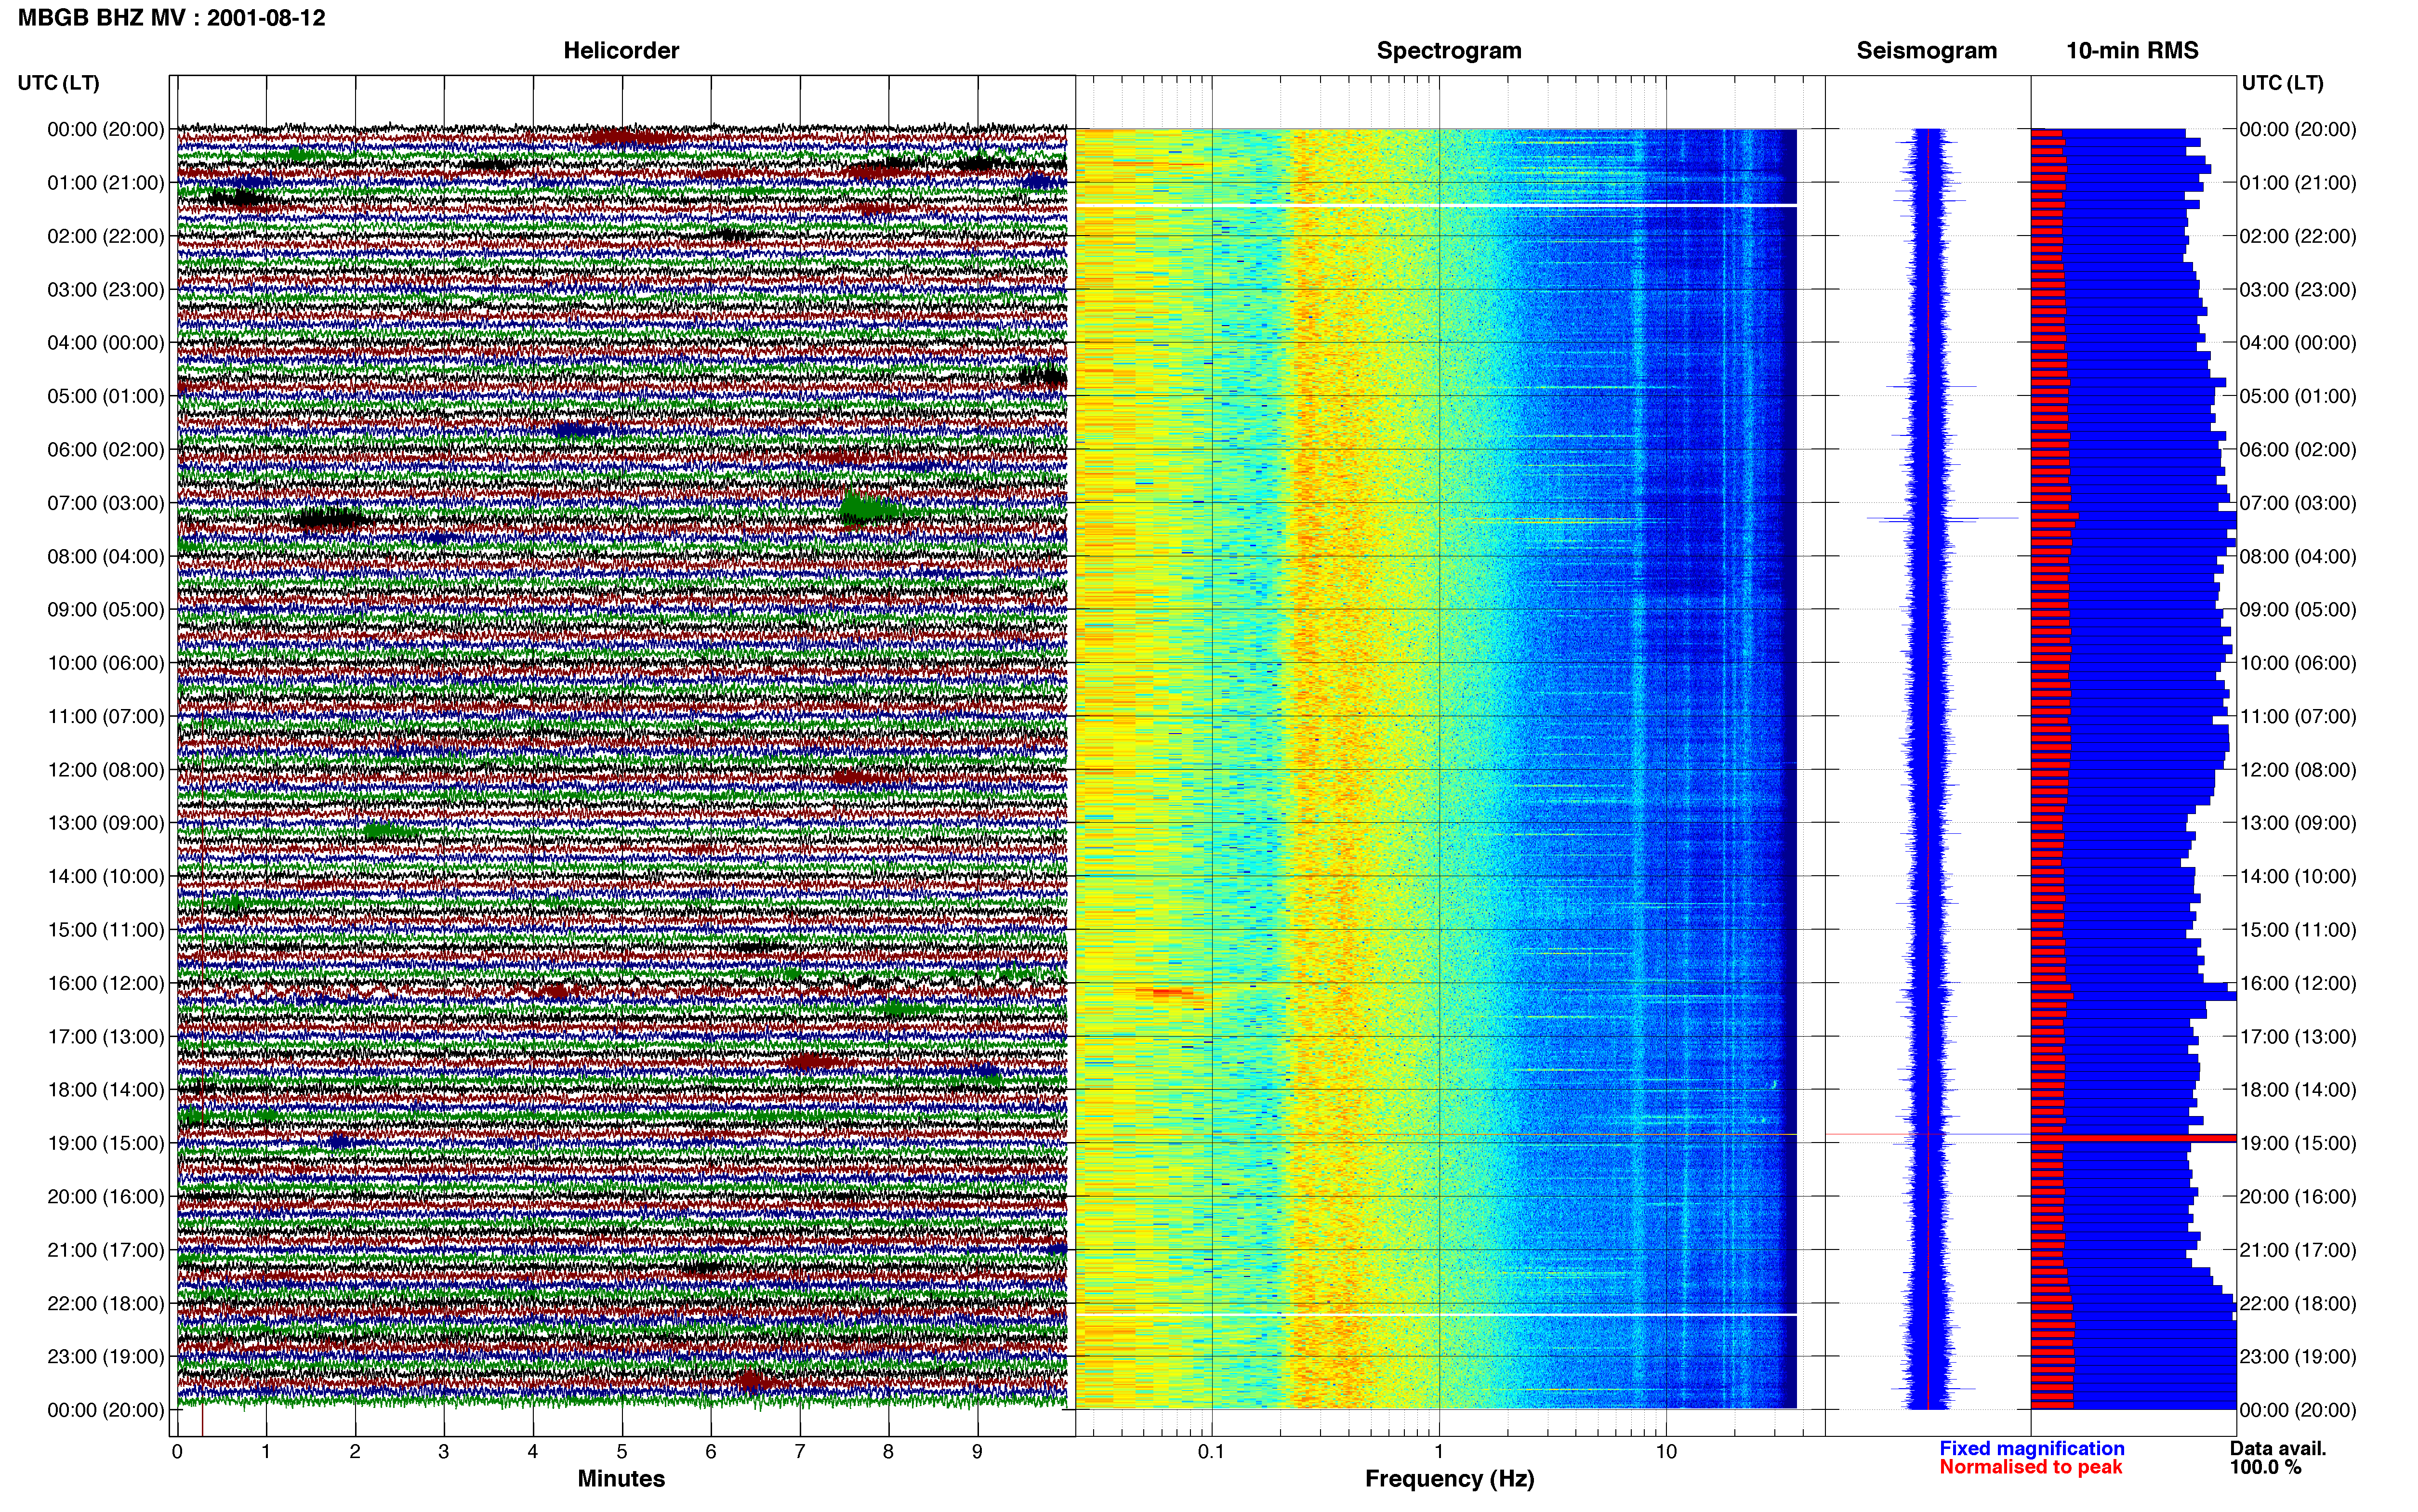Click frequency tick label '10'
The height and width of the screenshot is (1512, 2418).
[x=1666, y=1452]
